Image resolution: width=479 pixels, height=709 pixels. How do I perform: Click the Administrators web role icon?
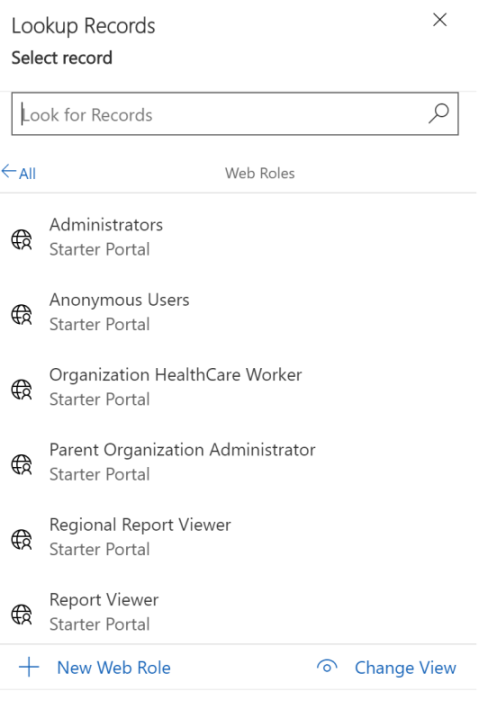(x=22, y=239)
